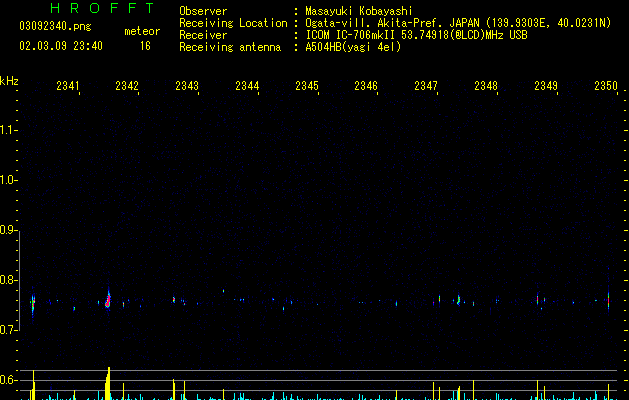Screen dimensions: 629x400
Task: Click the HROFFT title text
Action: coord(103,8)
